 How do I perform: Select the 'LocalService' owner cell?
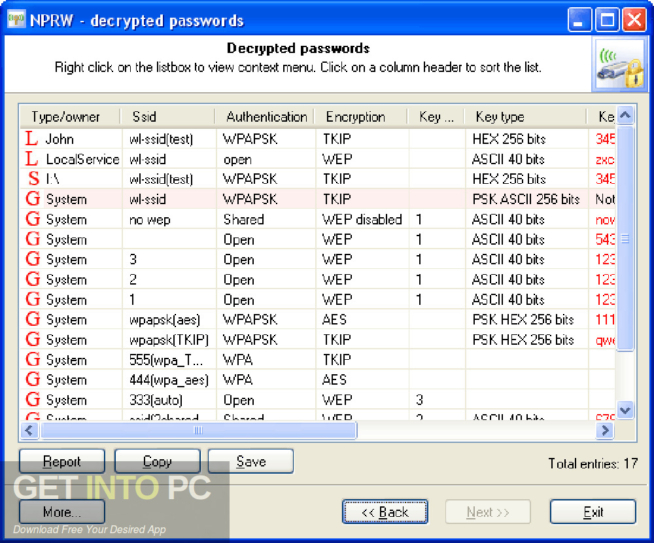[x=82, y=159]
